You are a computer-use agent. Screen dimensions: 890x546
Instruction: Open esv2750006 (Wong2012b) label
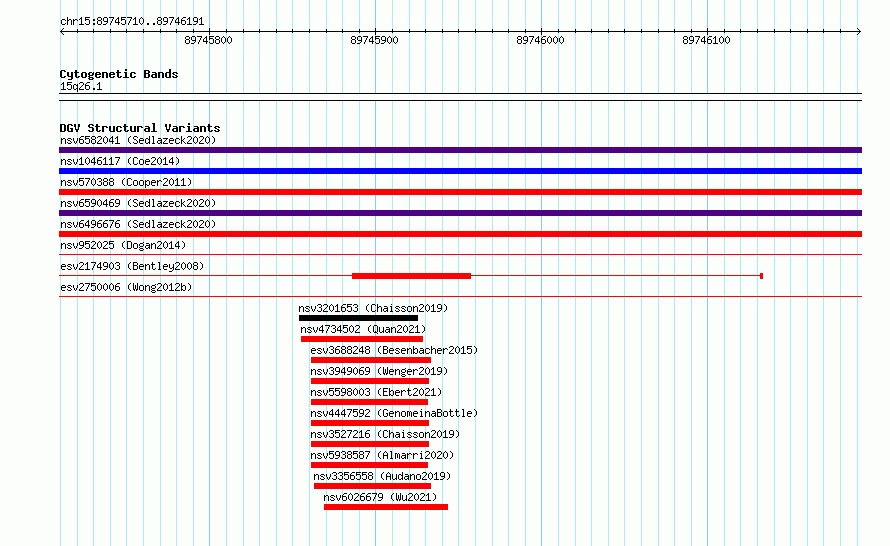coord(126,287)
